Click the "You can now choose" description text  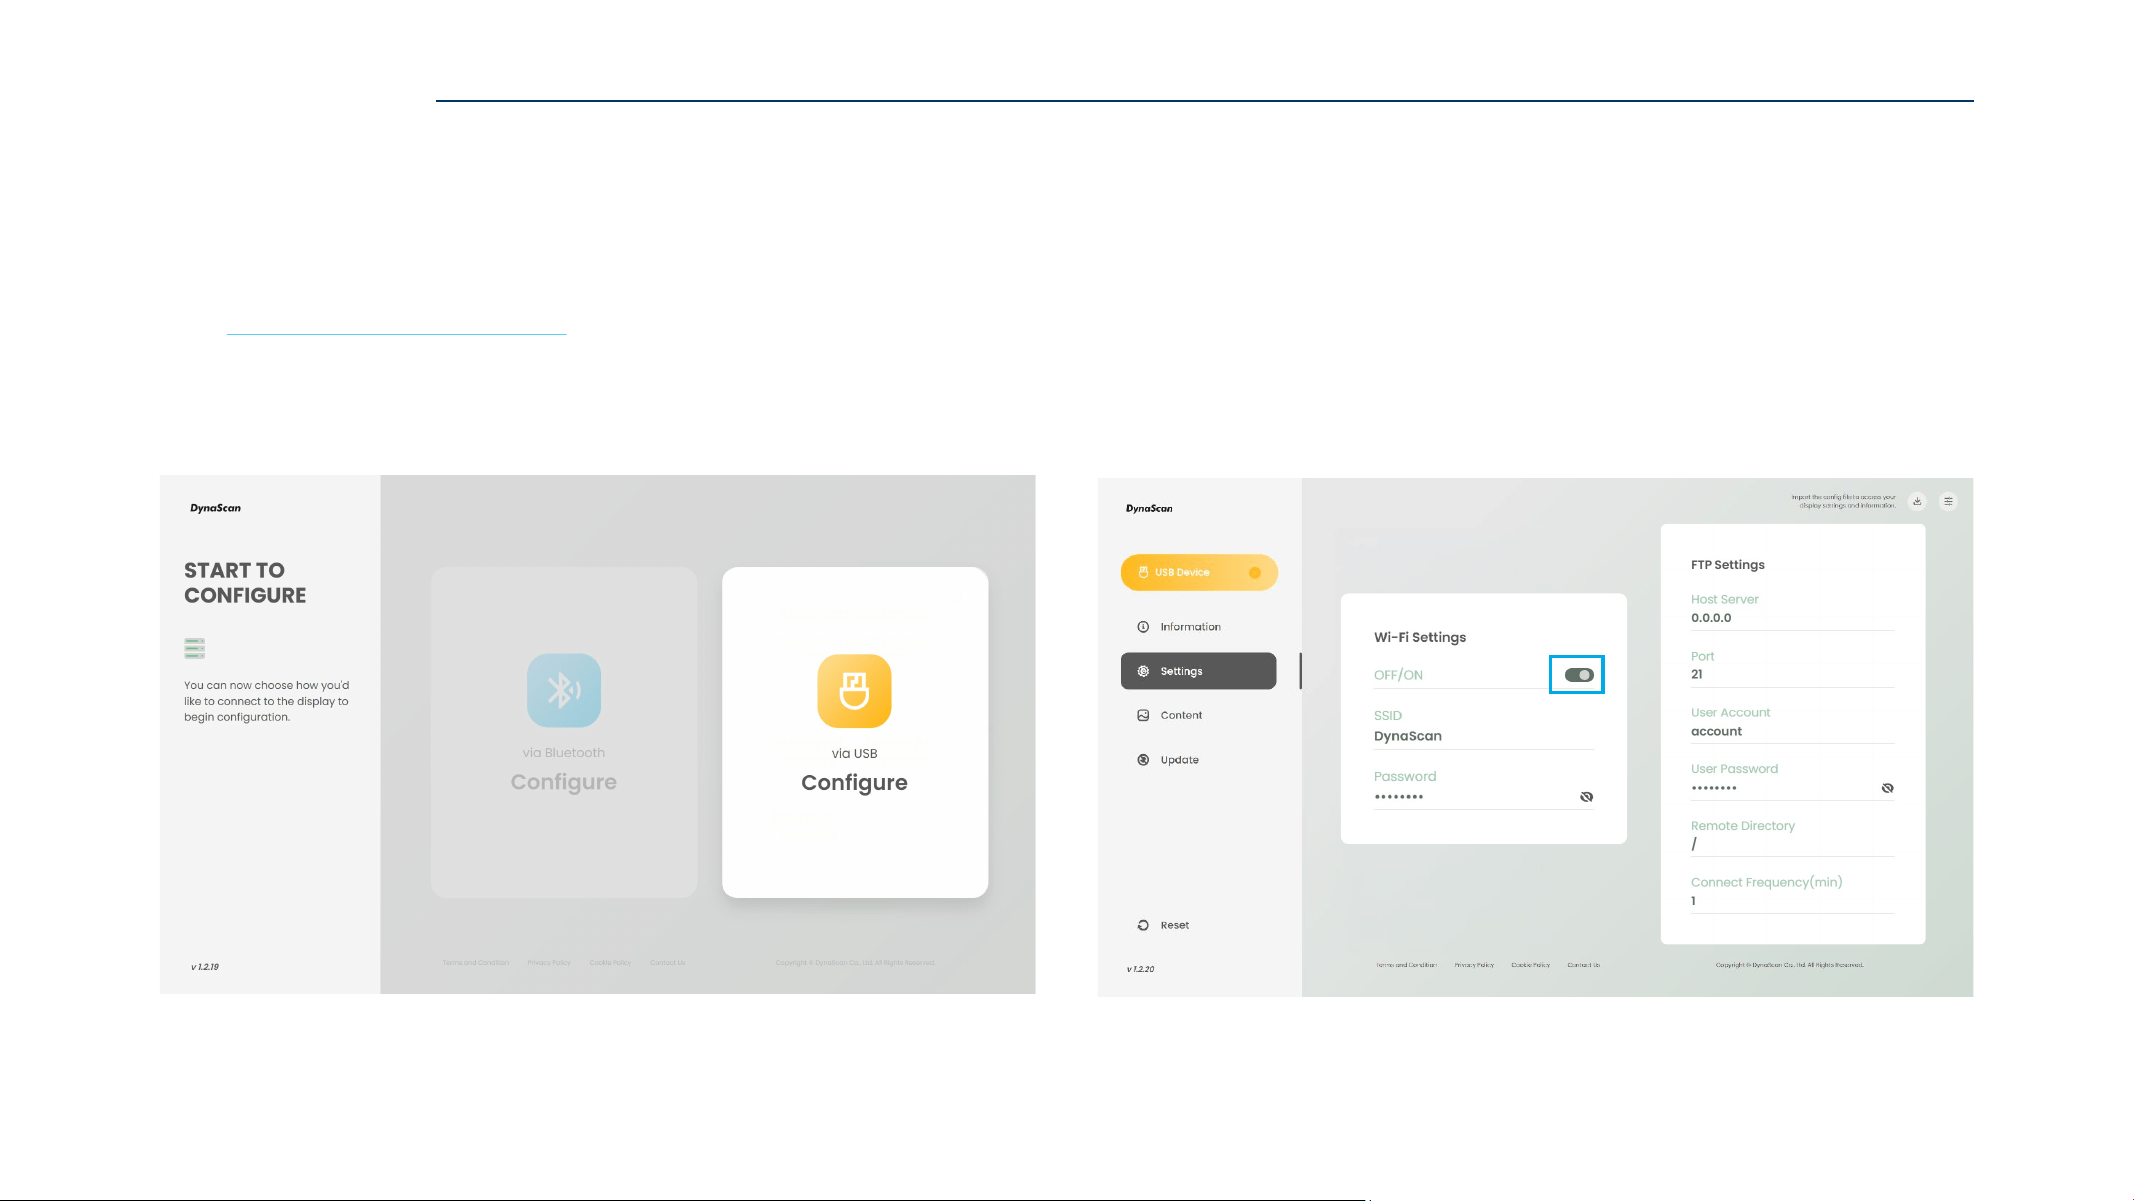[266, 701]
